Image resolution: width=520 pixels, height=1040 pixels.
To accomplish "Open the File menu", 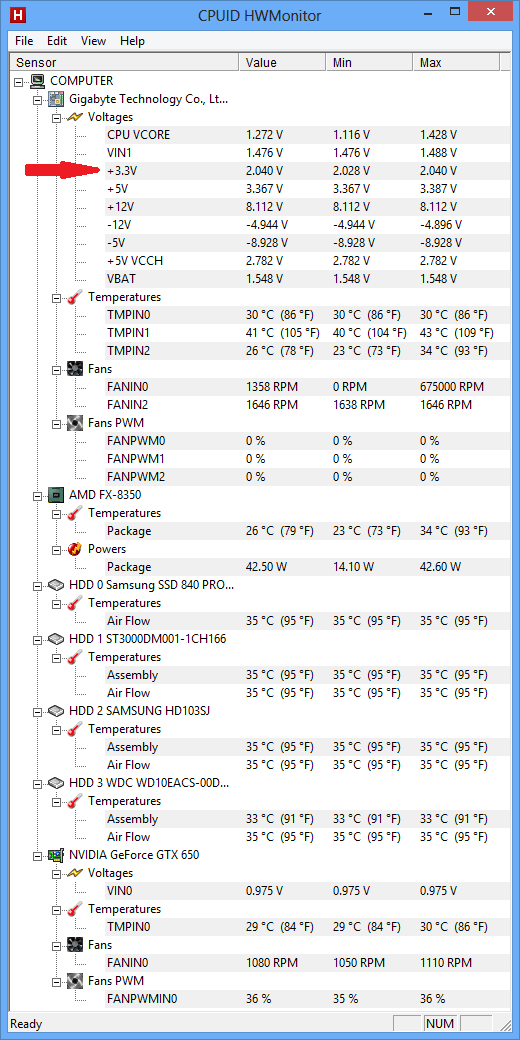I will [24, 41].
